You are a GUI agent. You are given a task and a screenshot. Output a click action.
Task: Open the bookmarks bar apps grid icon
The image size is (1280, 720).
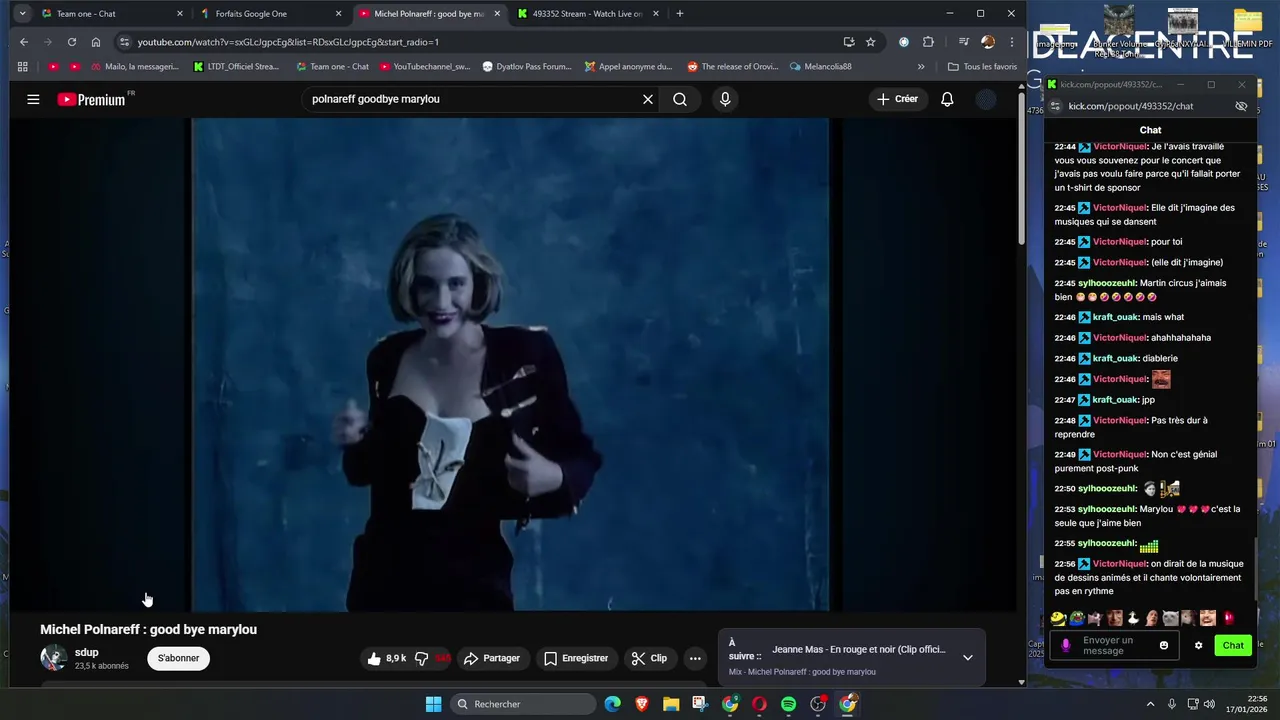(x=23, y=67)
